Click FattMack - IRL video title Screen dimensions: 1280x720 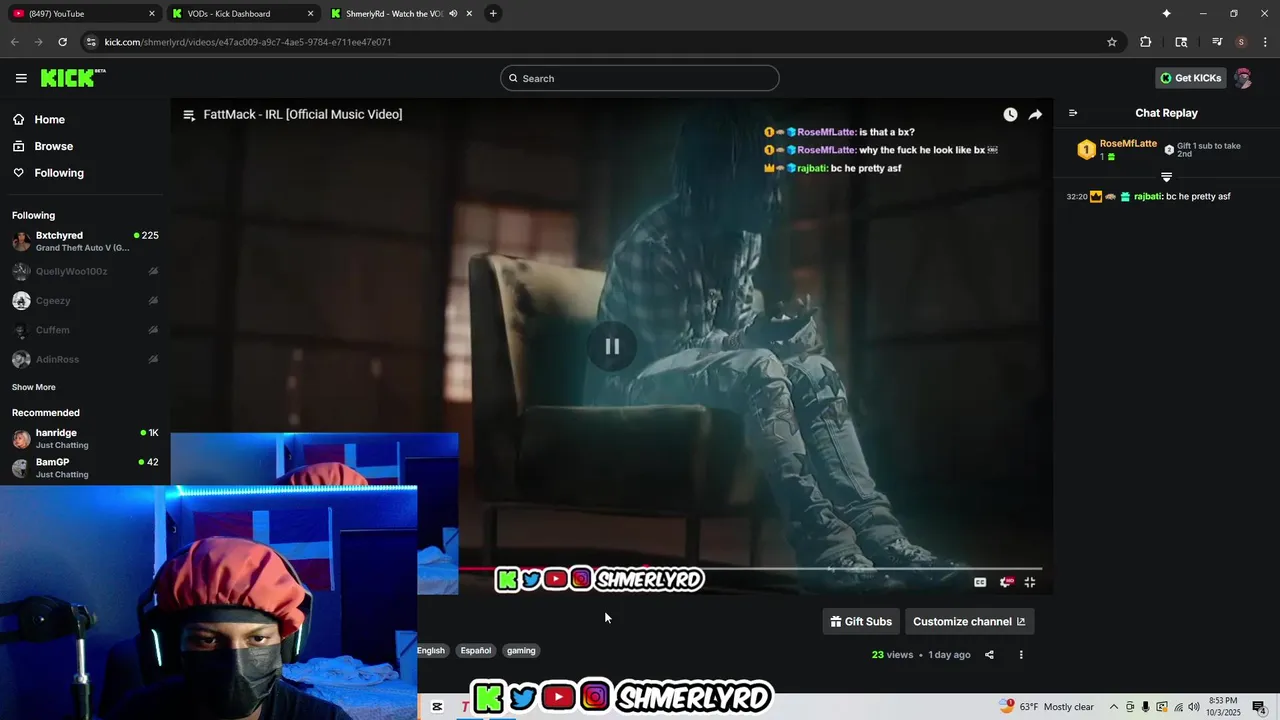tap(303, 115)
